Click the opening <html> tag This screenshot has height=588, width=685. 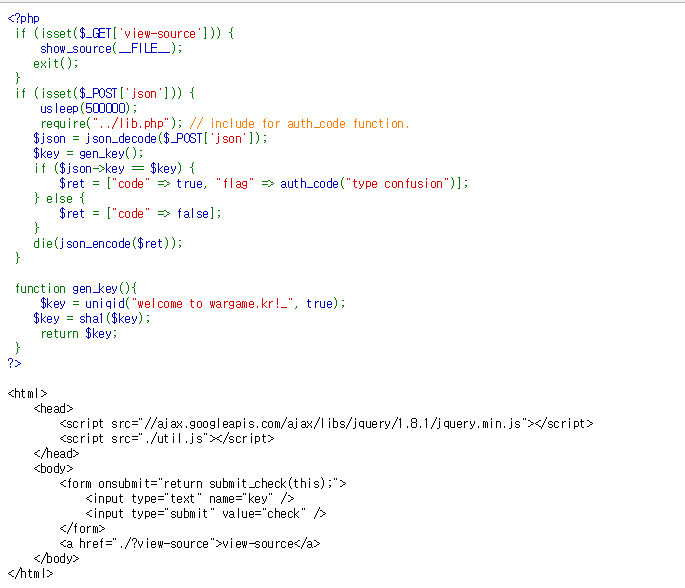tap(28, 394)
